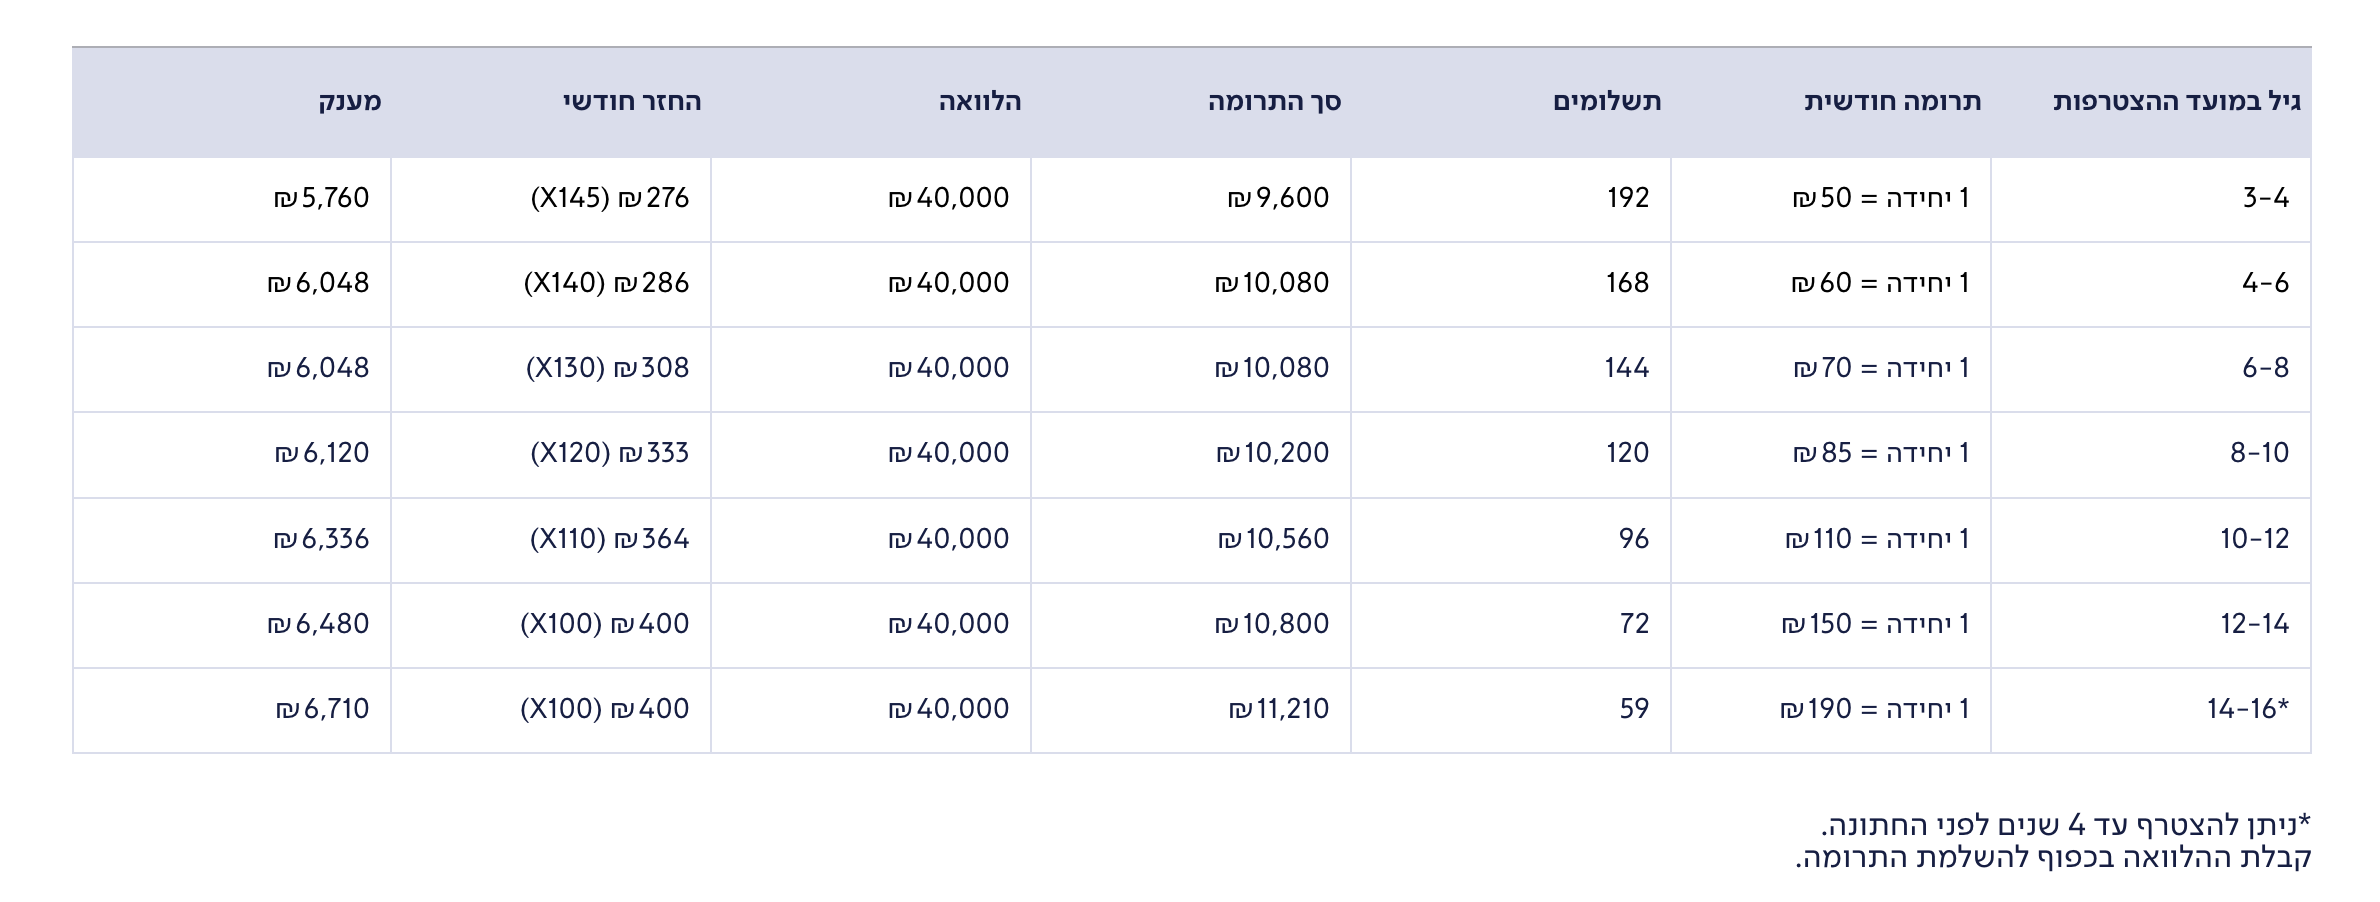This screenshot has width=2380, height=902.
Task: Select the "תשלומים" column header
Action: (x=1607, y=102)
